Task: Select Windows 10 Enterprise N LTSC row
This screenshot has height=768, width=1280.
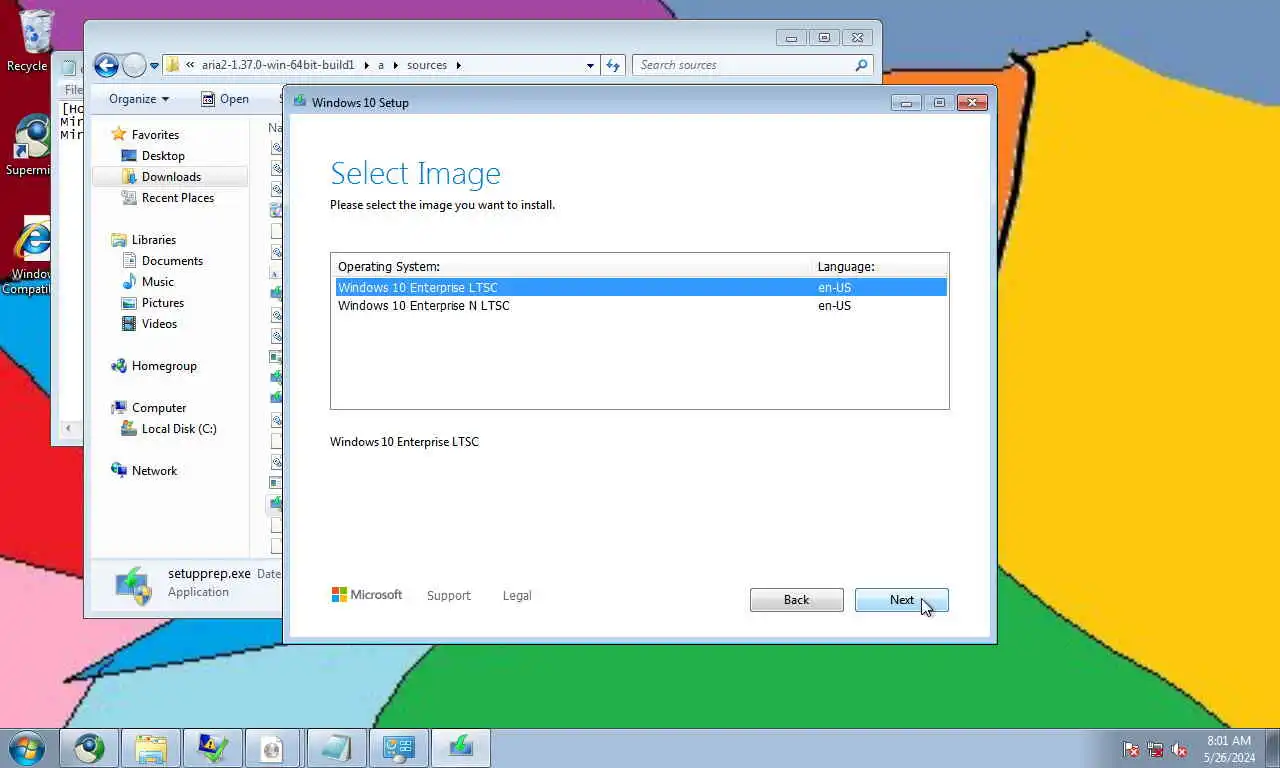Action: pos(640,306)
